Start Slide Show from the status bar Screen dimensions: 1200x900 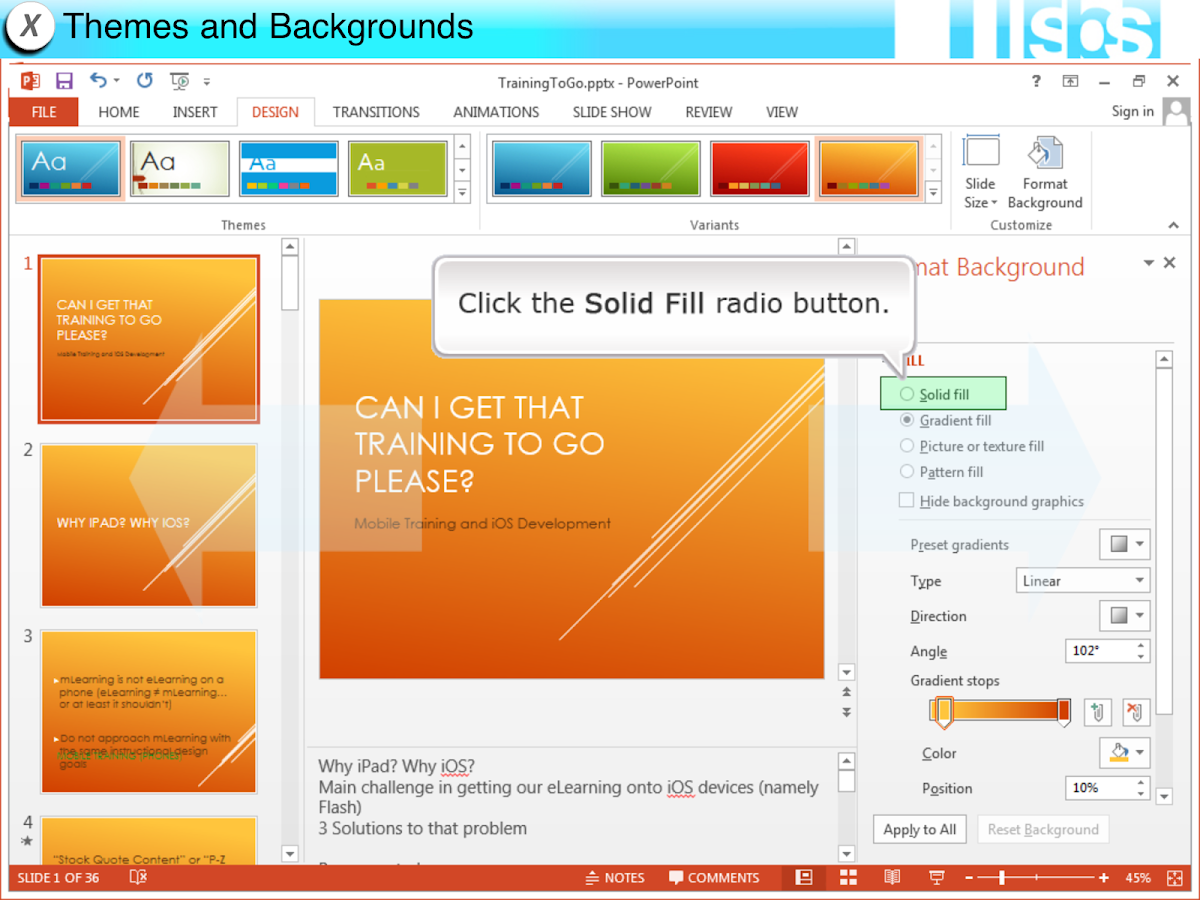point(936,877)
